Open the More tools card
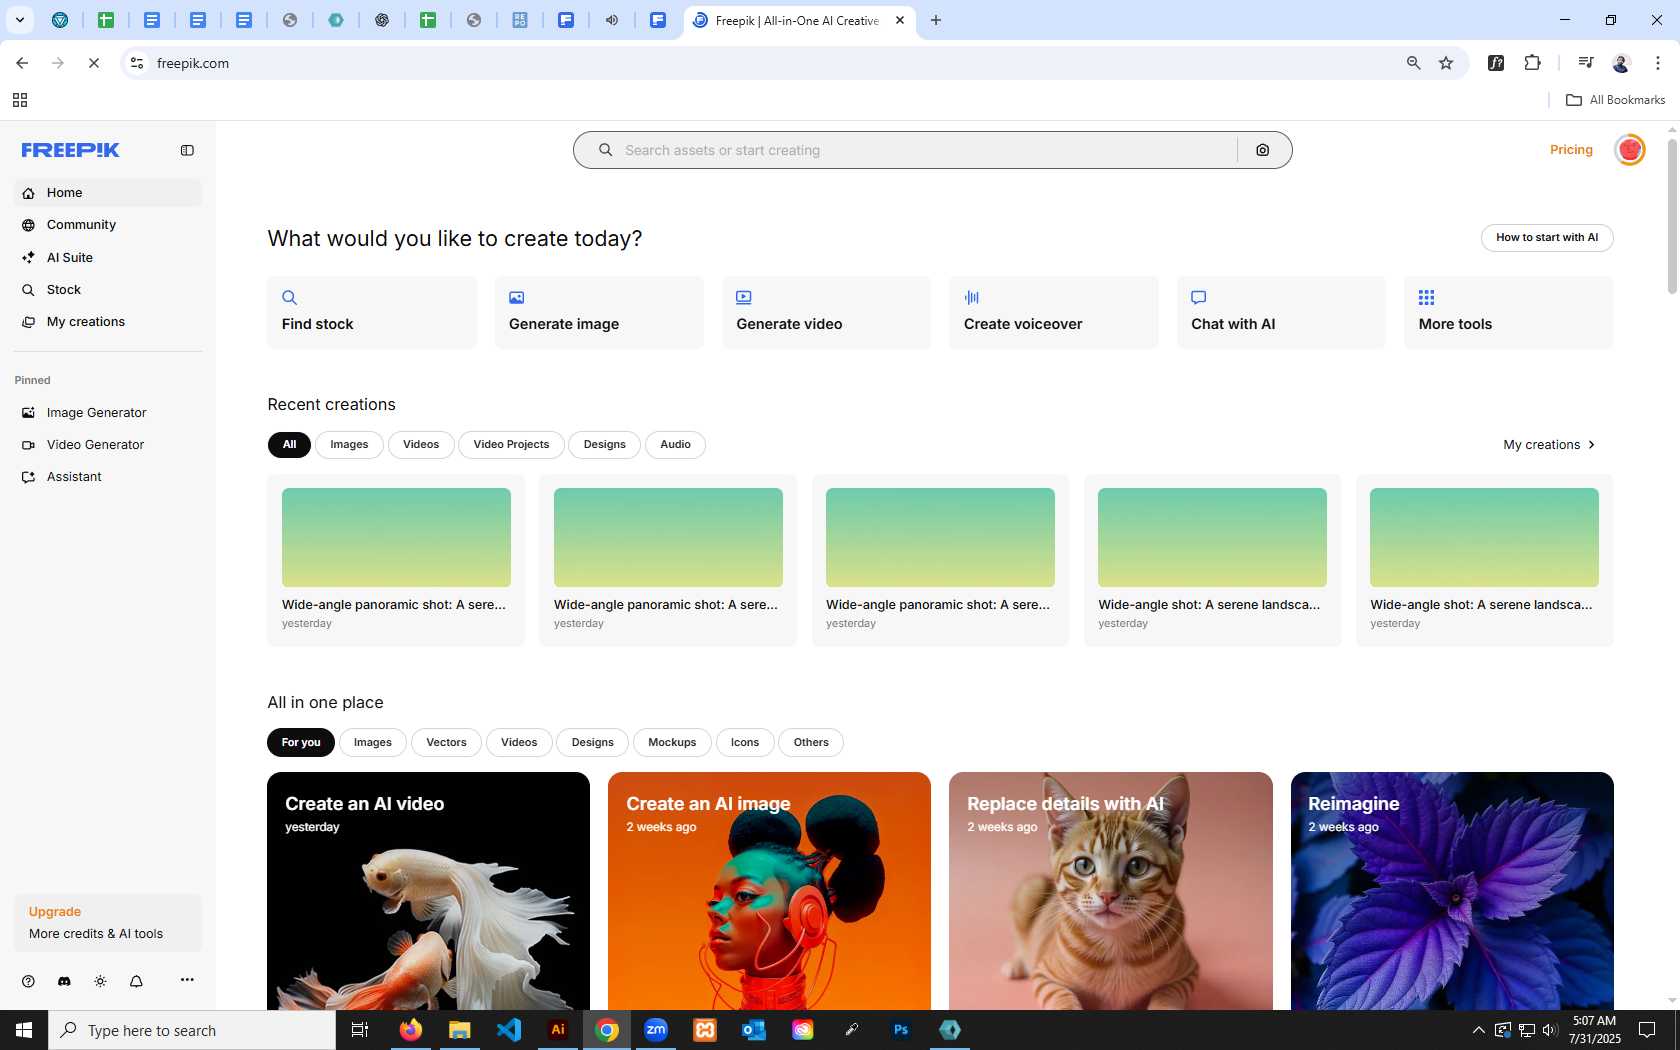The image size is (1680, 1050). [x=1508, y=313]
